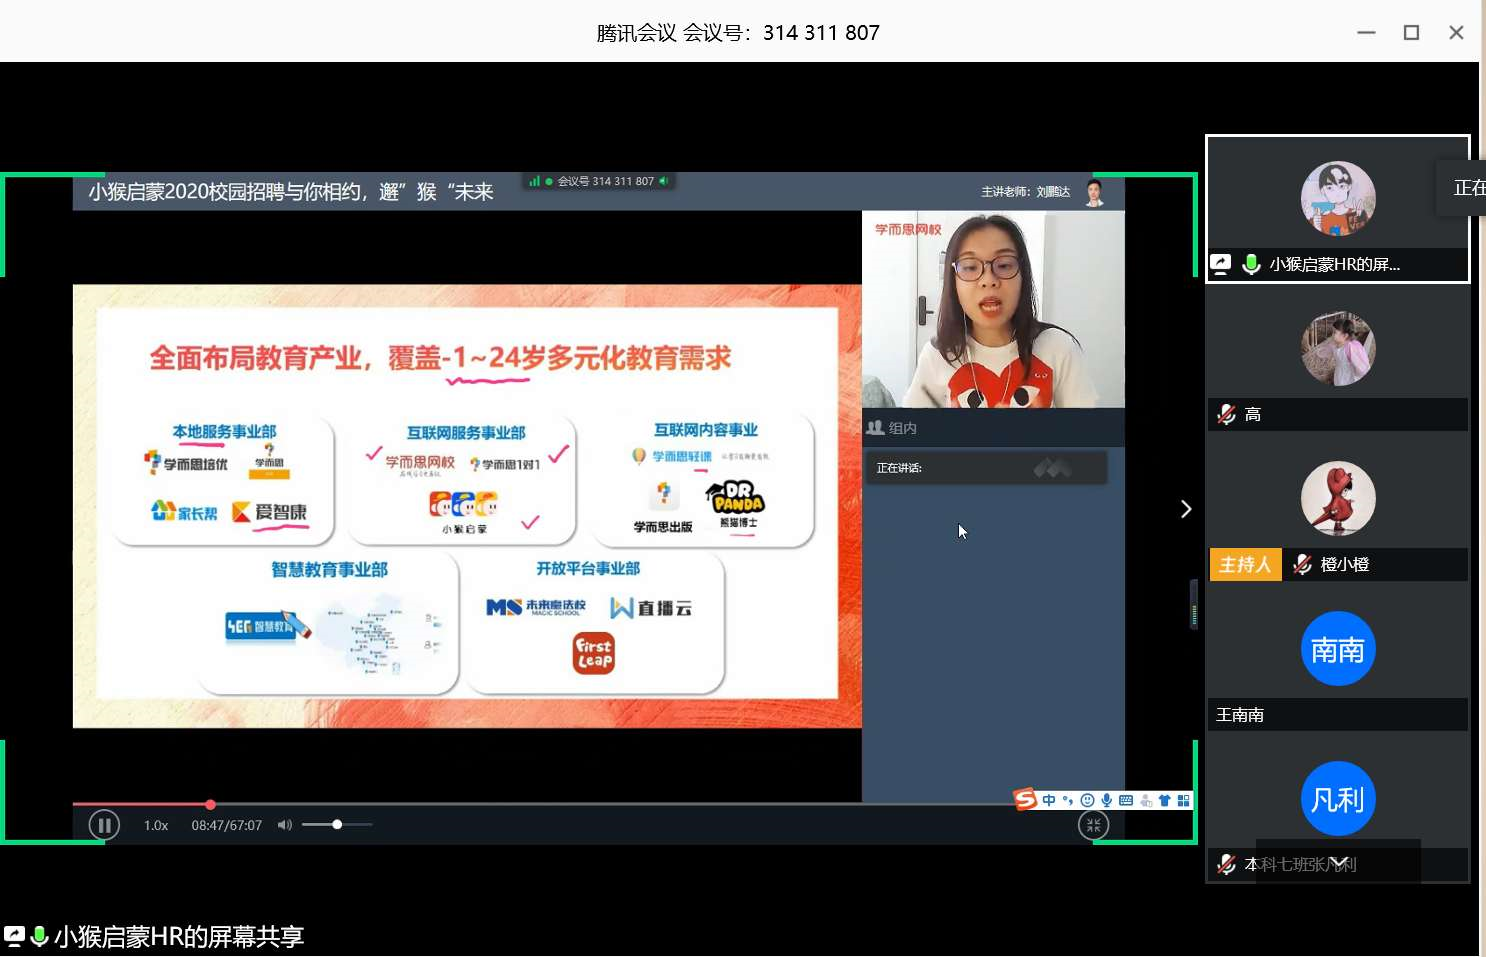Screen dimensions: 1486x957
Task: Pause the video with the pause button
Action: click(x=104, y=825)
